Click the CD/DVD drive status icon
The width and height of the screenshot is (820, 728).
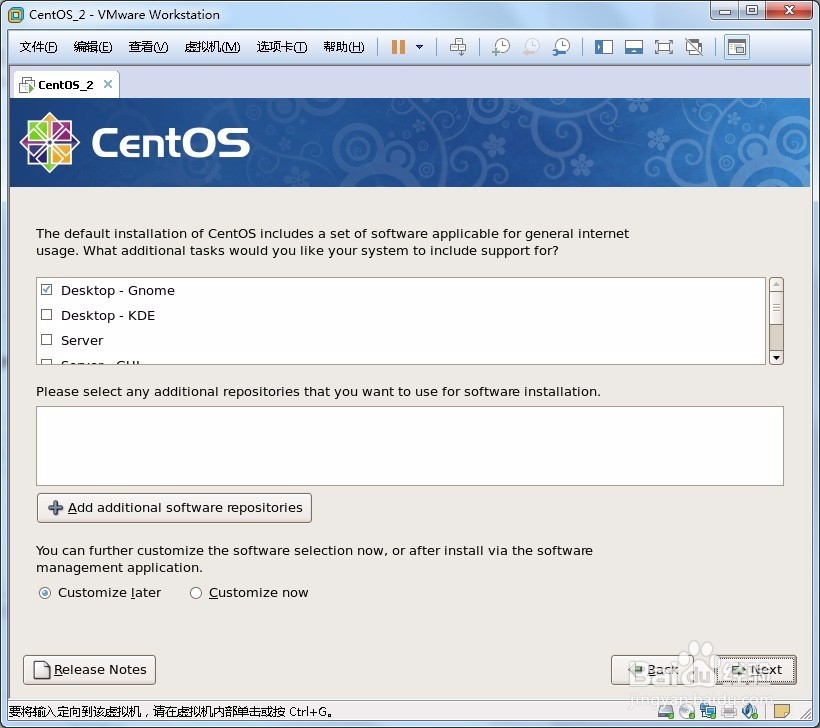[687, 711]
